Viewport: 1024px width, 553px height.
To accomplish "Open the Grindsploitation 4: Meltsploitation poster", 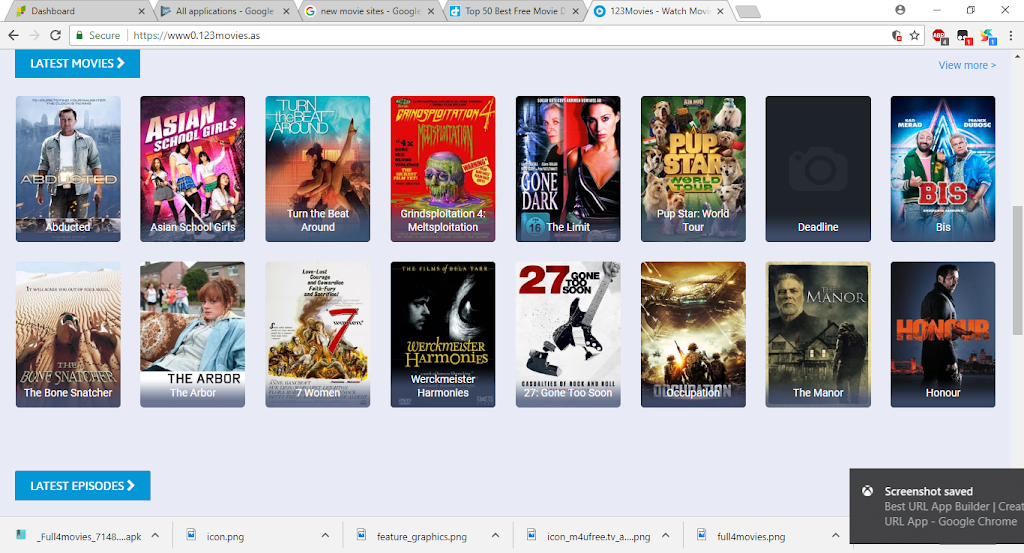I will 443,169.
